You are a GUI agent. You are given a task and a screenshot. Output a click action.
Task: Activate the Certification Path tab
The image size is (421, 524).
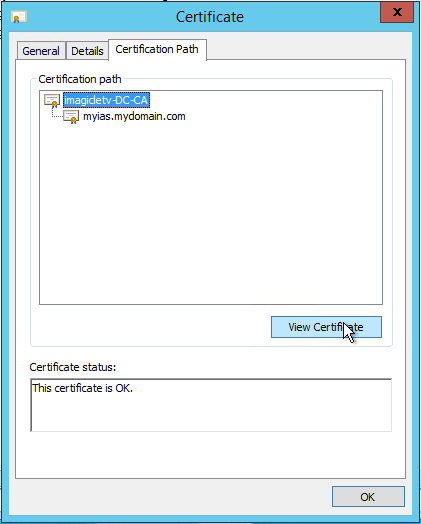(x=157, y=49)
